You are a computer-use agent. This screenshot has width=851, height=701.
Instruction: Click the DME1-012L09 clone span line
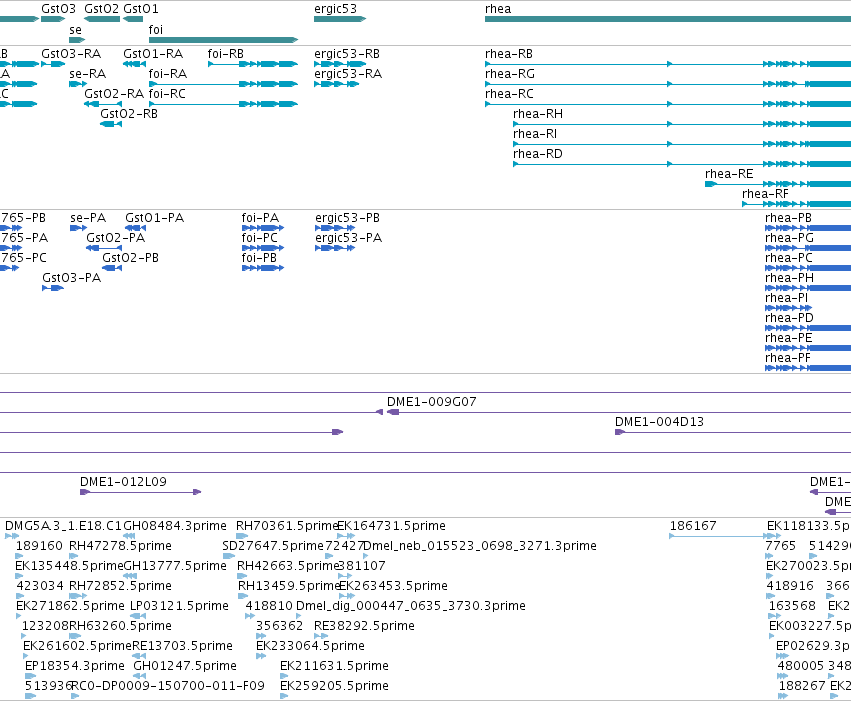tap(141, 492)
